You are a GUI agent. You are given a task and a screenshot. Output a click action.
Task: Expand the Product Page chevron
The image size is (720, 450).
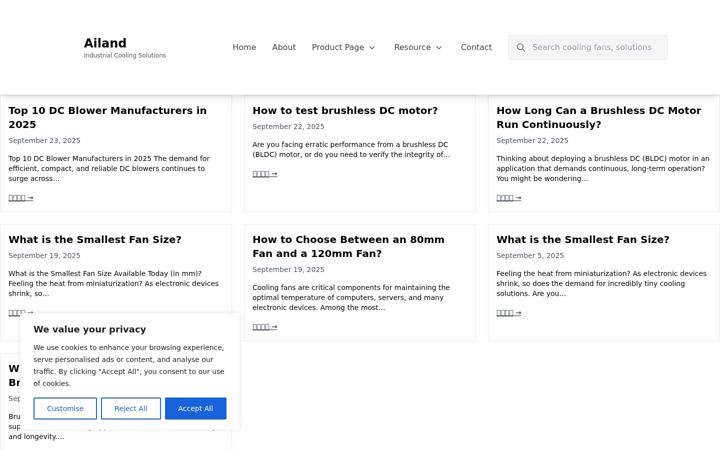(372, 47)
